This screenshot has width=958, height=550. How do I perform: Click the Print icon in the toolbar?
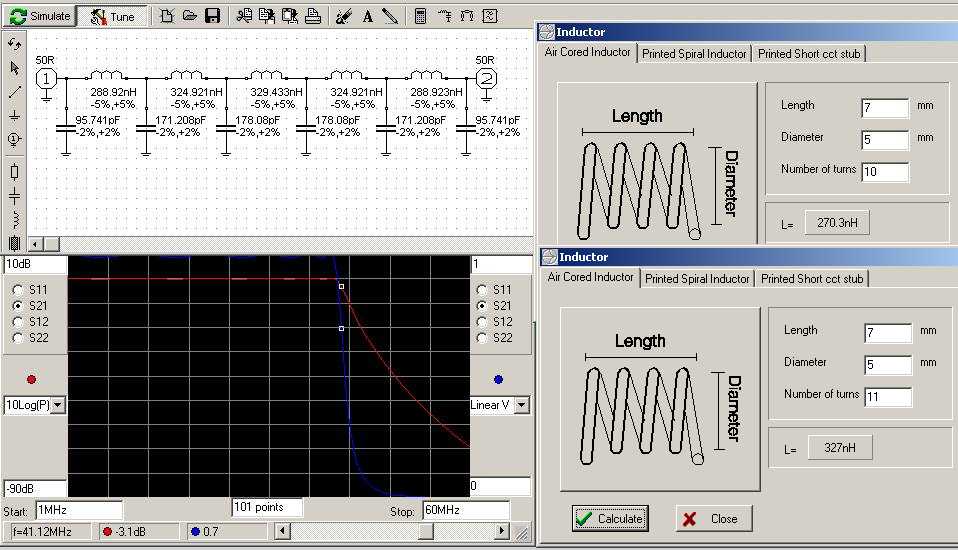pos(312,16)
